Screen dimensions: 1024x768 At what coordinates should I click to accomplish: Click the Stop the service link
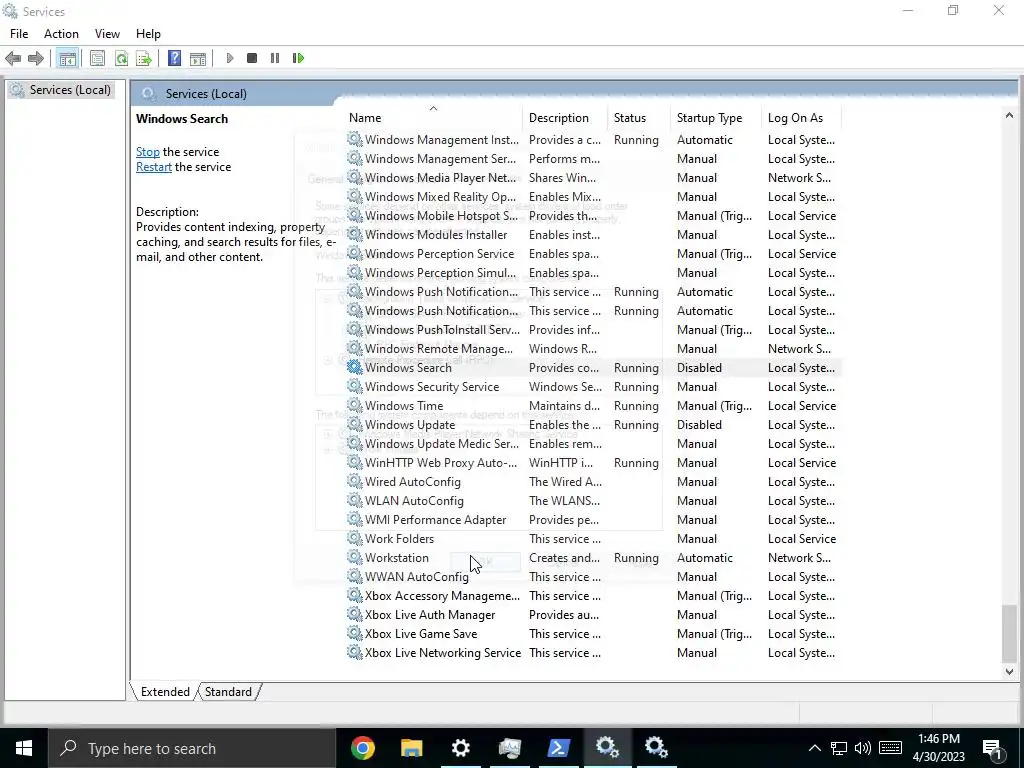[148, 152]
